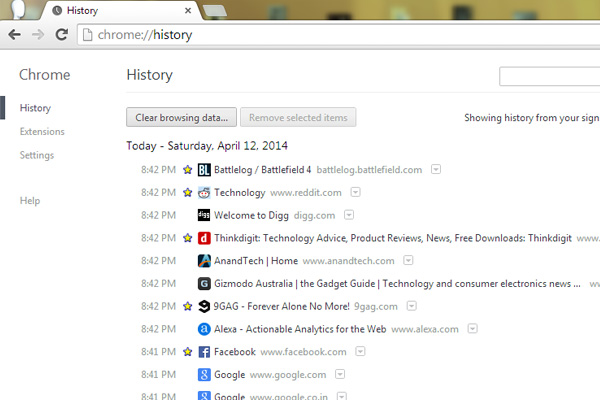Click Remove selected items button
Viewport: 600px width, 400px height.
298,117
